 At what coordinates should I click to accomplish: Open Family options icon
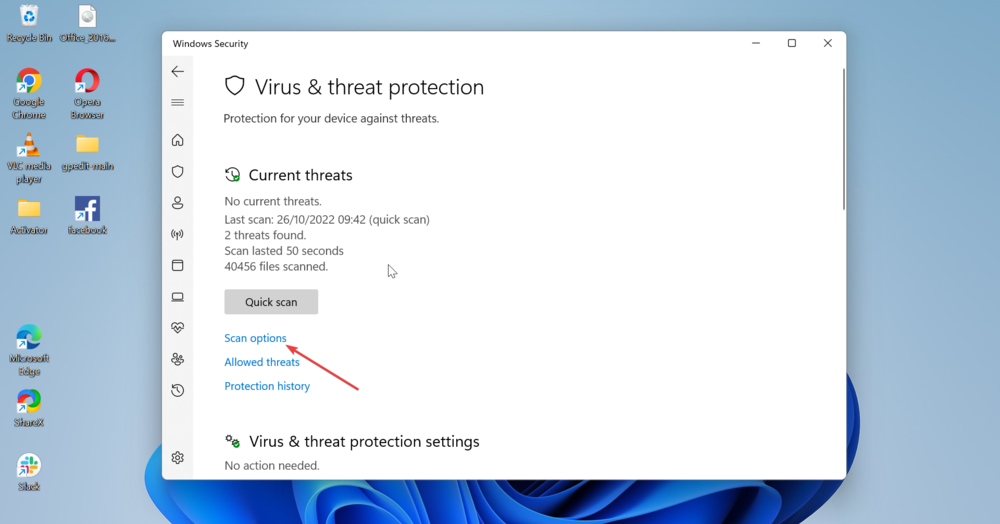pos(177,359)
